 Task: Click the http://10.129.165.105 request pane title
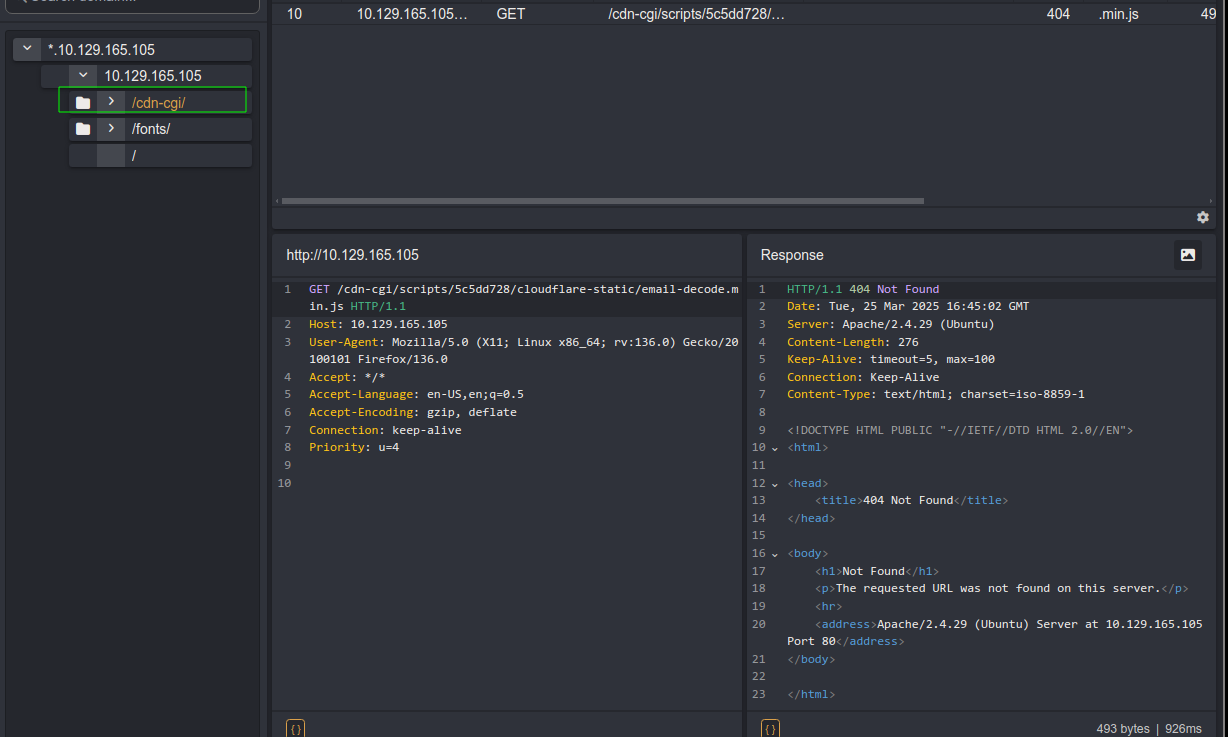[x=353, y=255]
